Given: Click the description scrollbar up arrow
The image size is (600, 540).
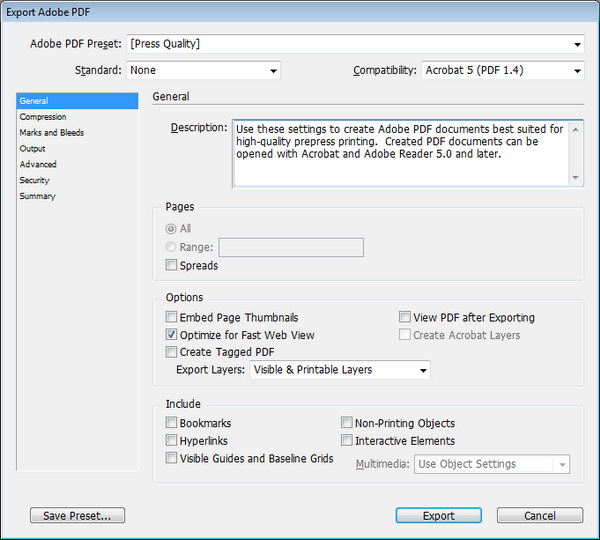Looking at the screenshot, I should pyautogui.click(x=576, y=130).
